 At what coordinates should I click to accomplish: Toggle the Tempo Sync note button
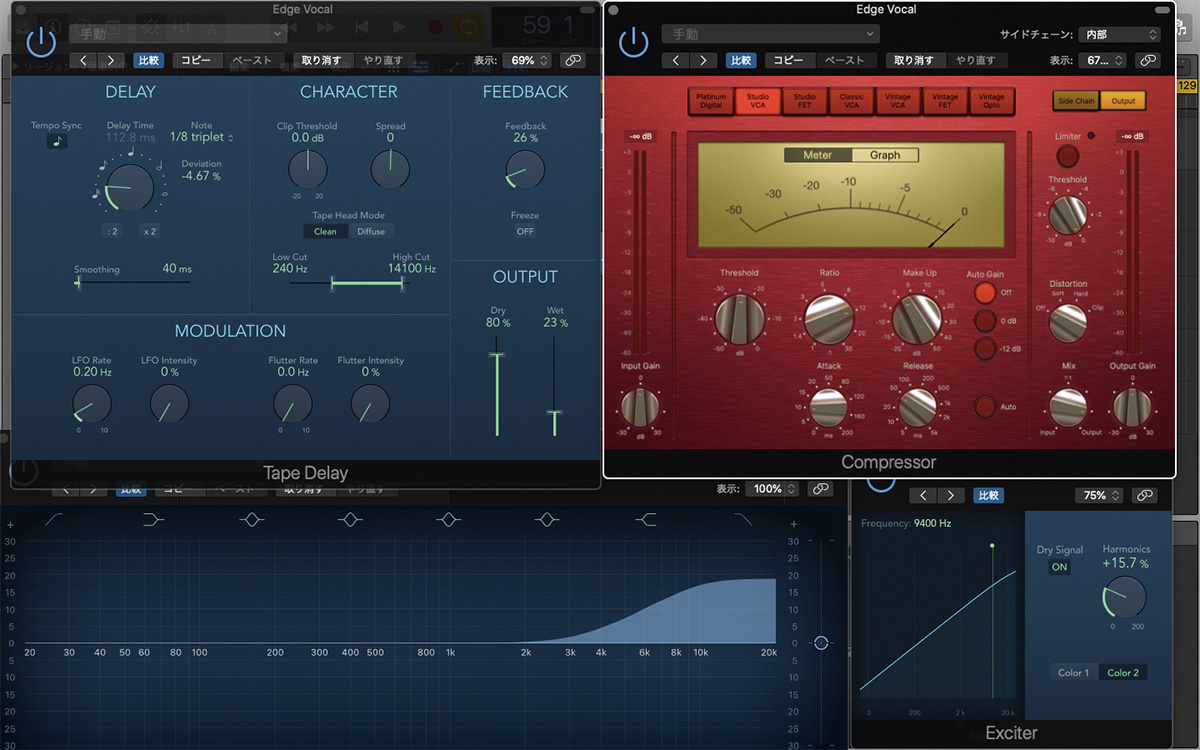coord(55,141)
